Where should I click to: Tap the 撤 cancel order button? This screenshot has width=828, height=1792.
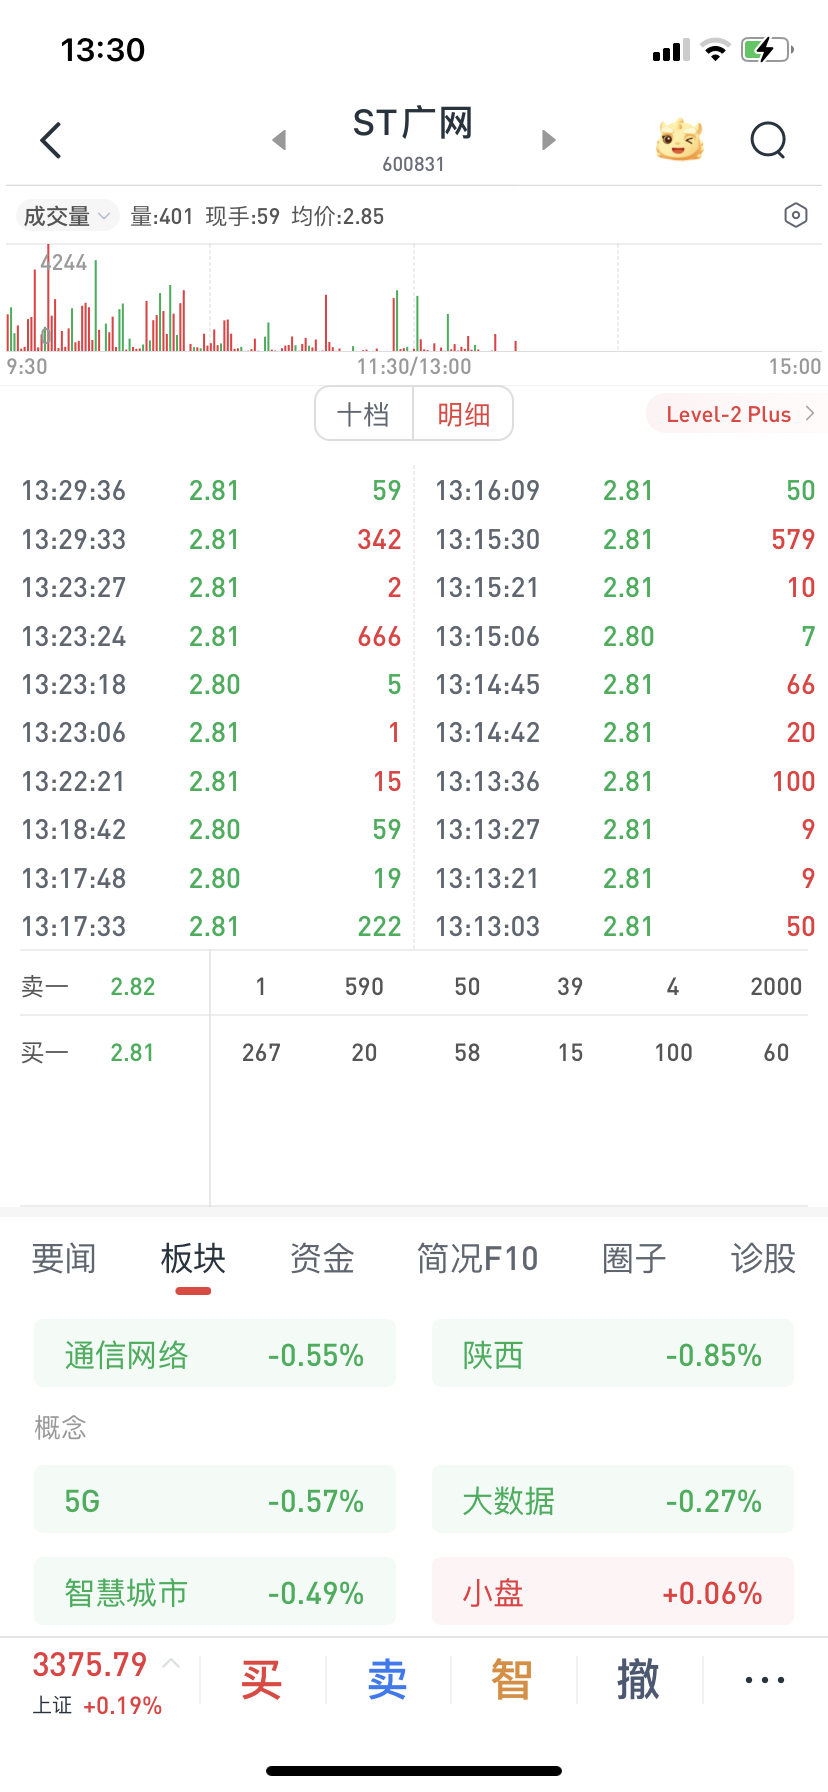[638, 1679]
